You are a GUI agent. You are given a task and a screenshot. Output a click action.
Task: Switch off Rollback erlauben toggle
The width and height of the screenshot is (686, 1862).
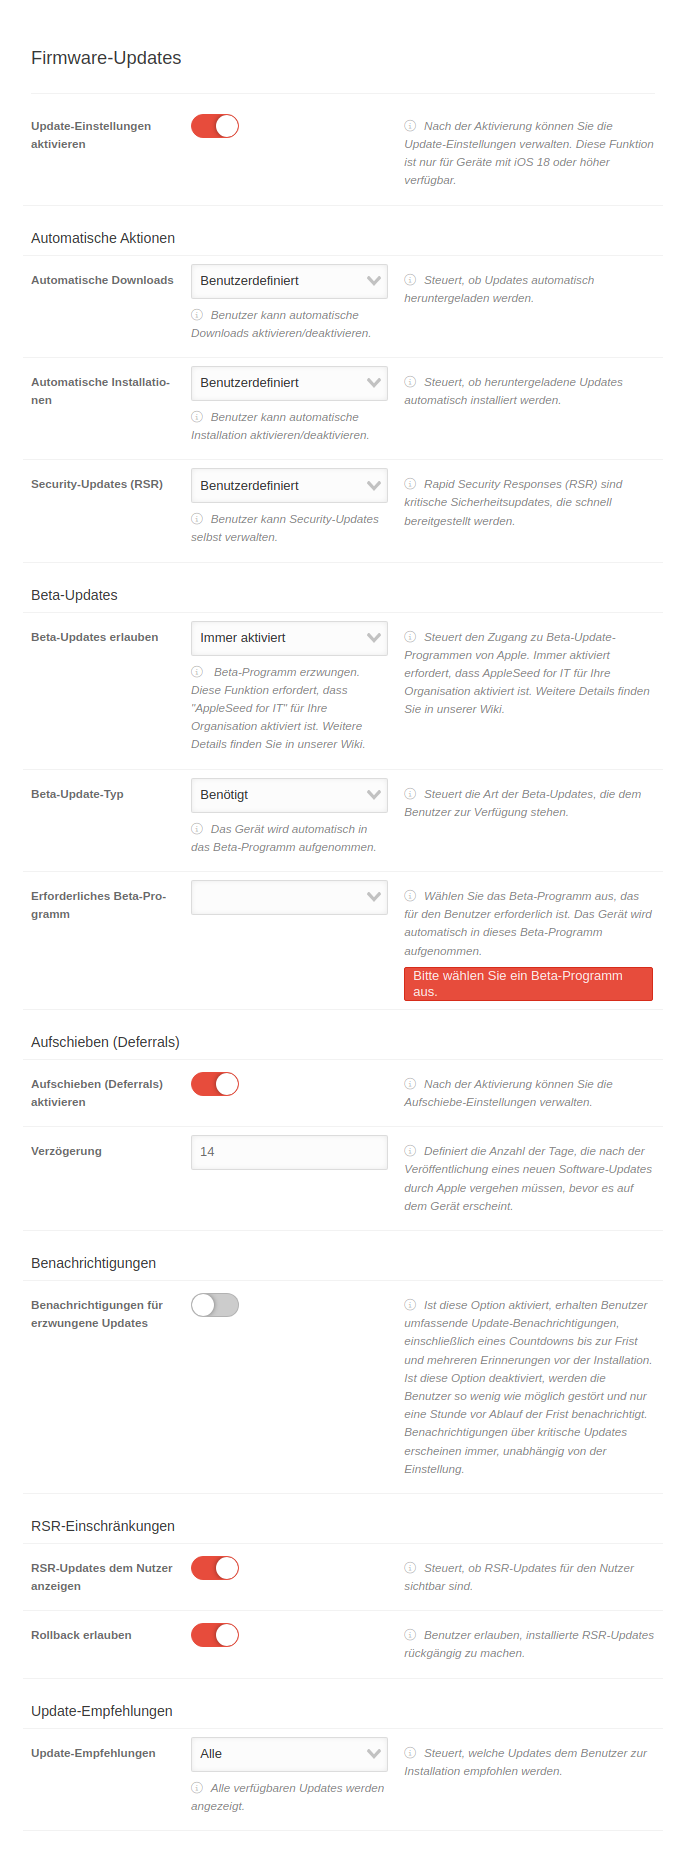(x=215, y=1635)
